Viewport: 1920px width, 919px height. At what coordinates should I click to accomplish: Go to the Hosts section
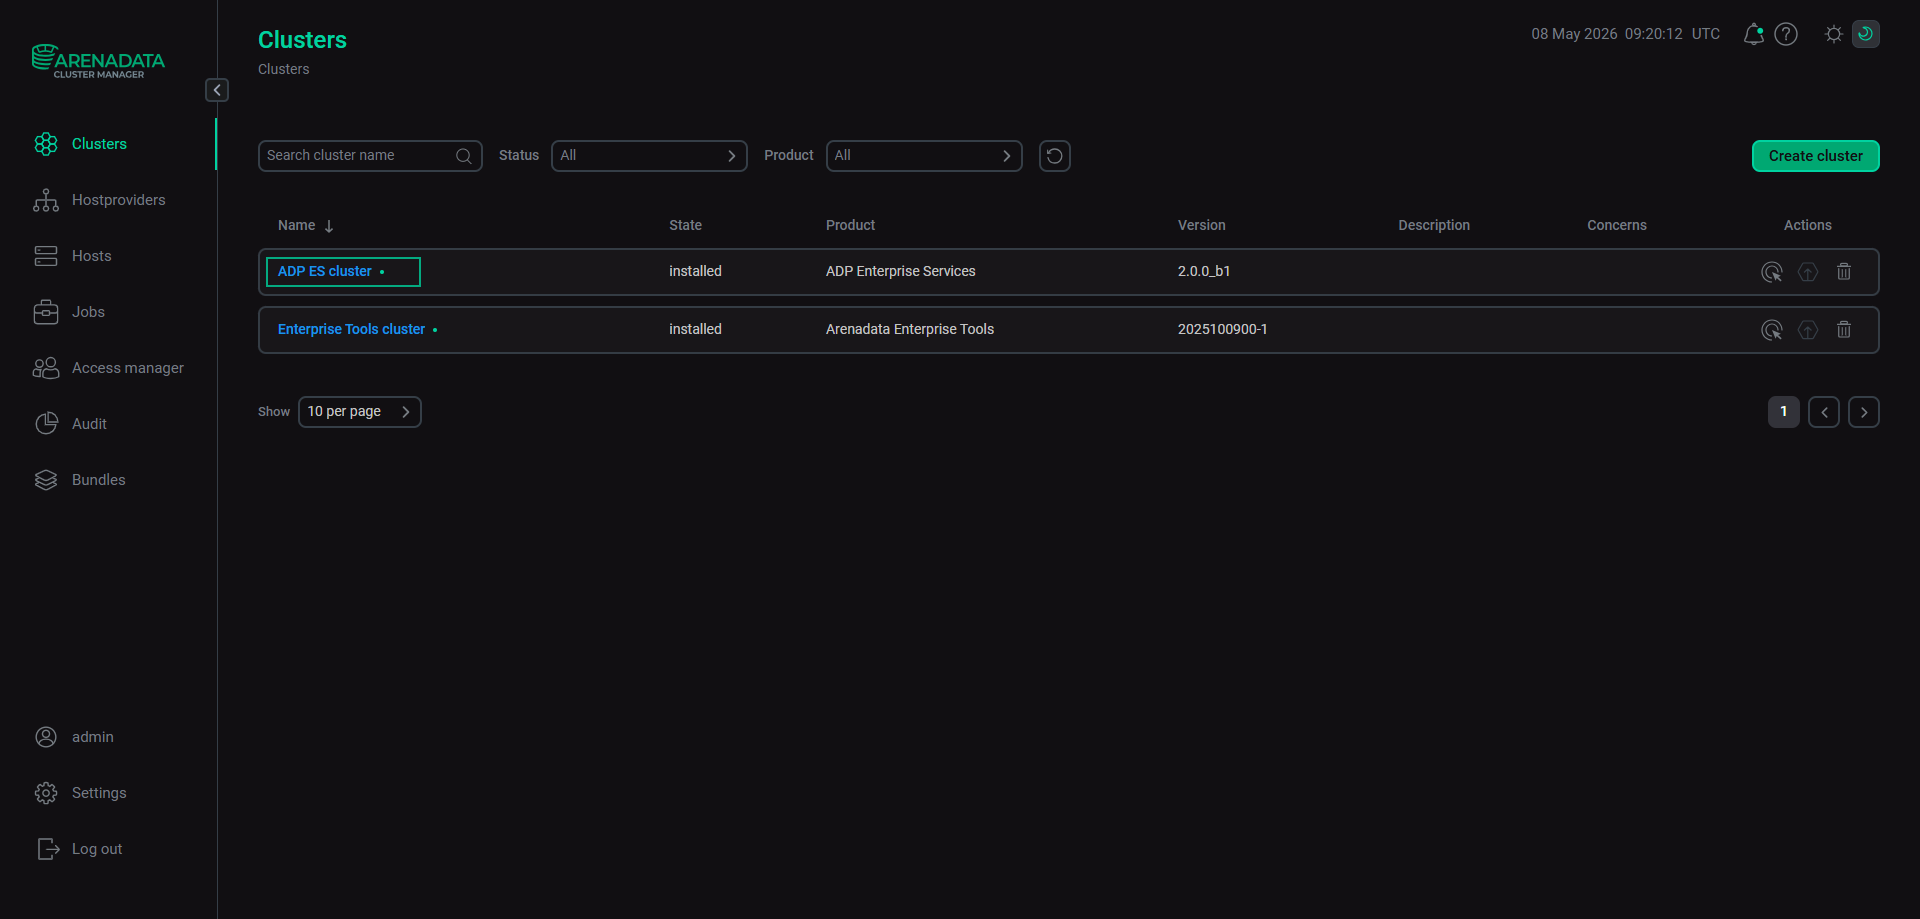tap(92, 256)
